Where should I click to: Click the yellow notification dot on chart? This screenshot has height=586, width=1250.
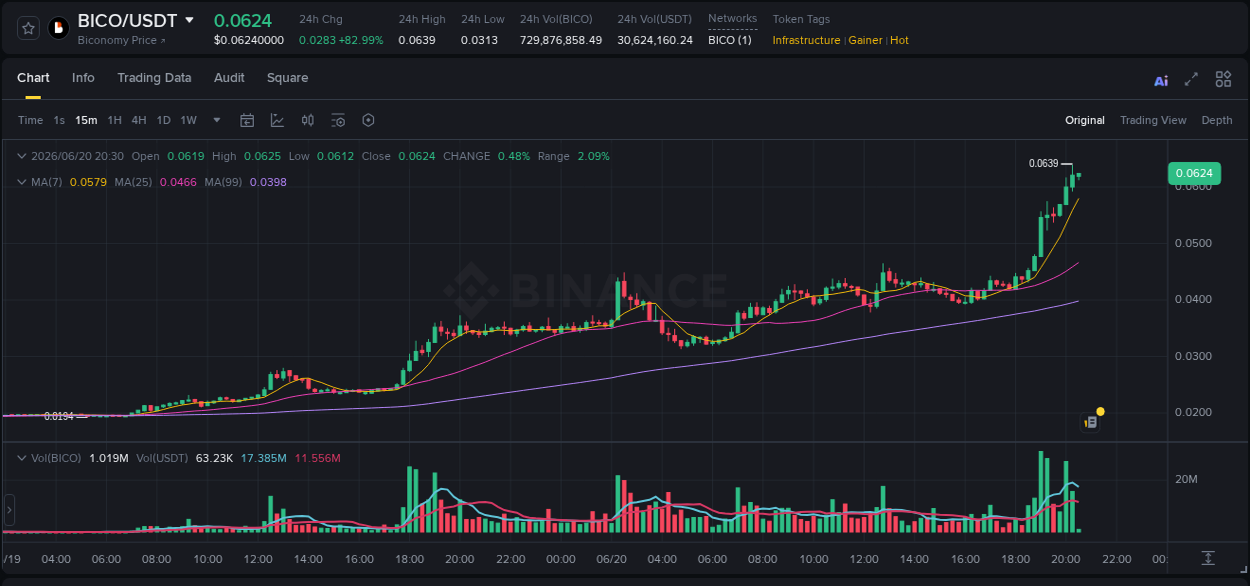coord(1100,411)
